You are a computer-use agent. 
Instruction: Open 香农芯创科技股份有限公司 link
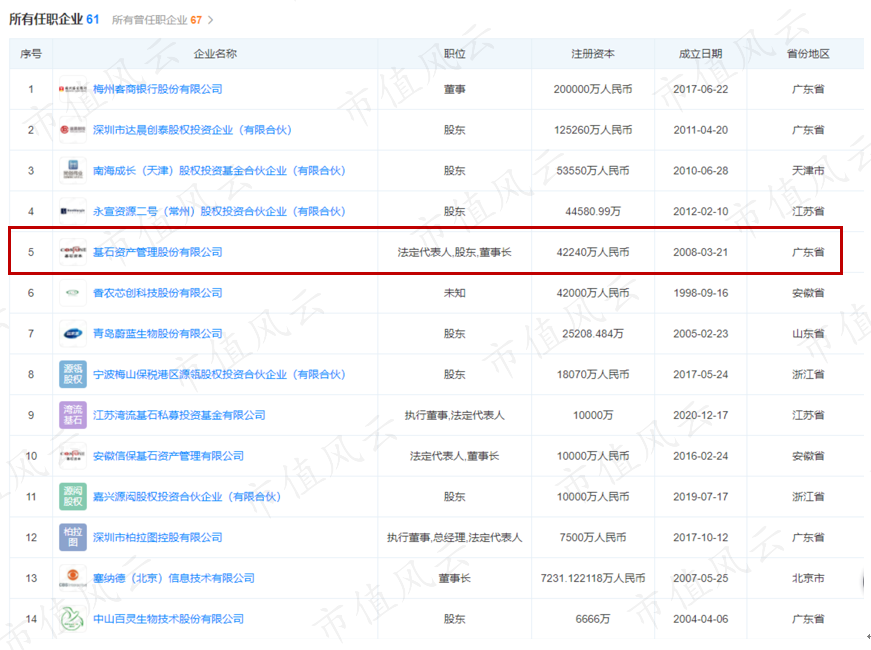pos(158,293)
